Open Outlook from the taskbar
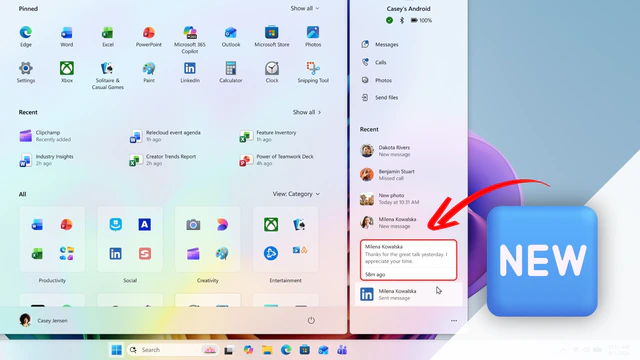The height and width of the screenshot is (360, 640). coord(323,350)
